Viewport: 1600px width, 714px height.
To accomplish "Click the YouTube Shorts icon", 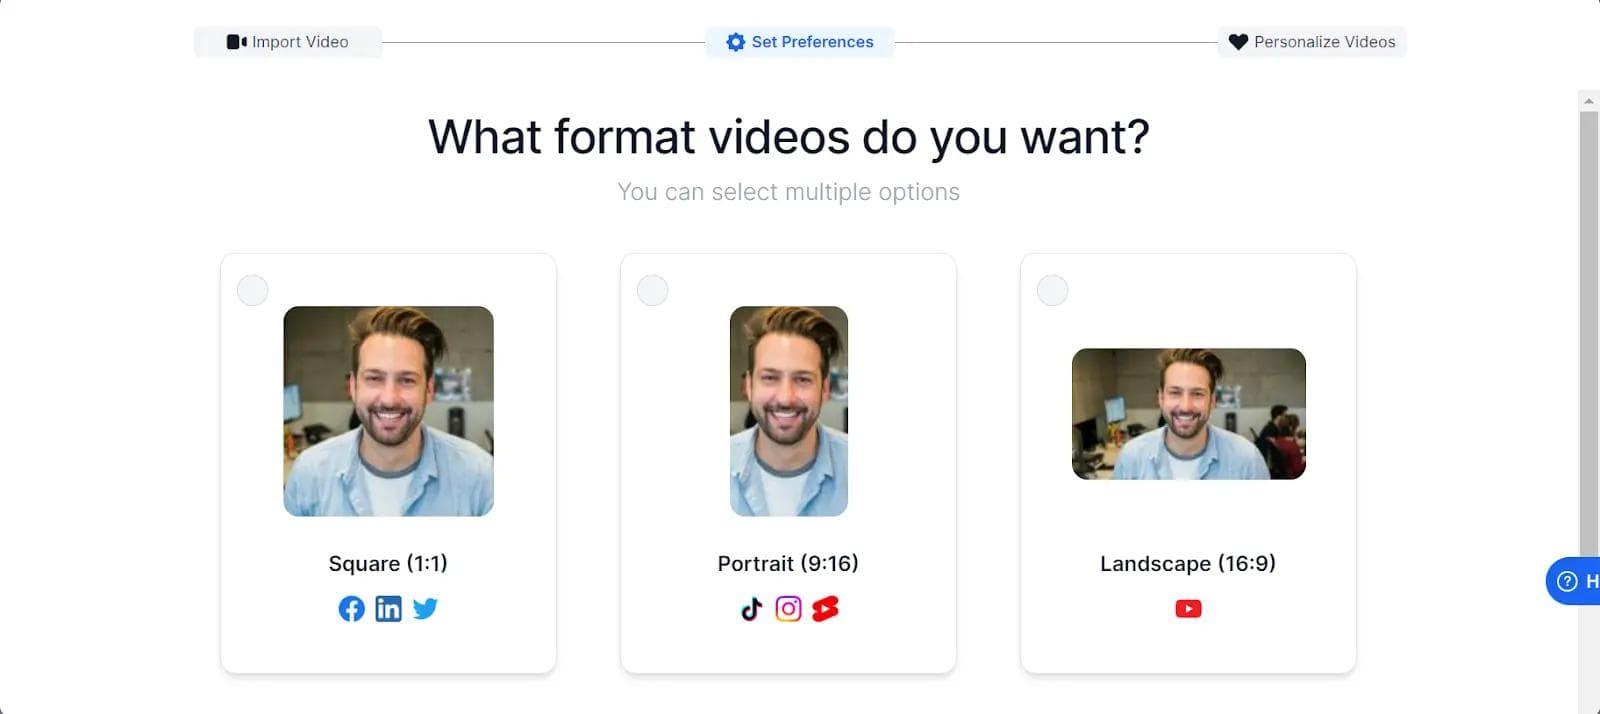I will click(x=825, y=608).
